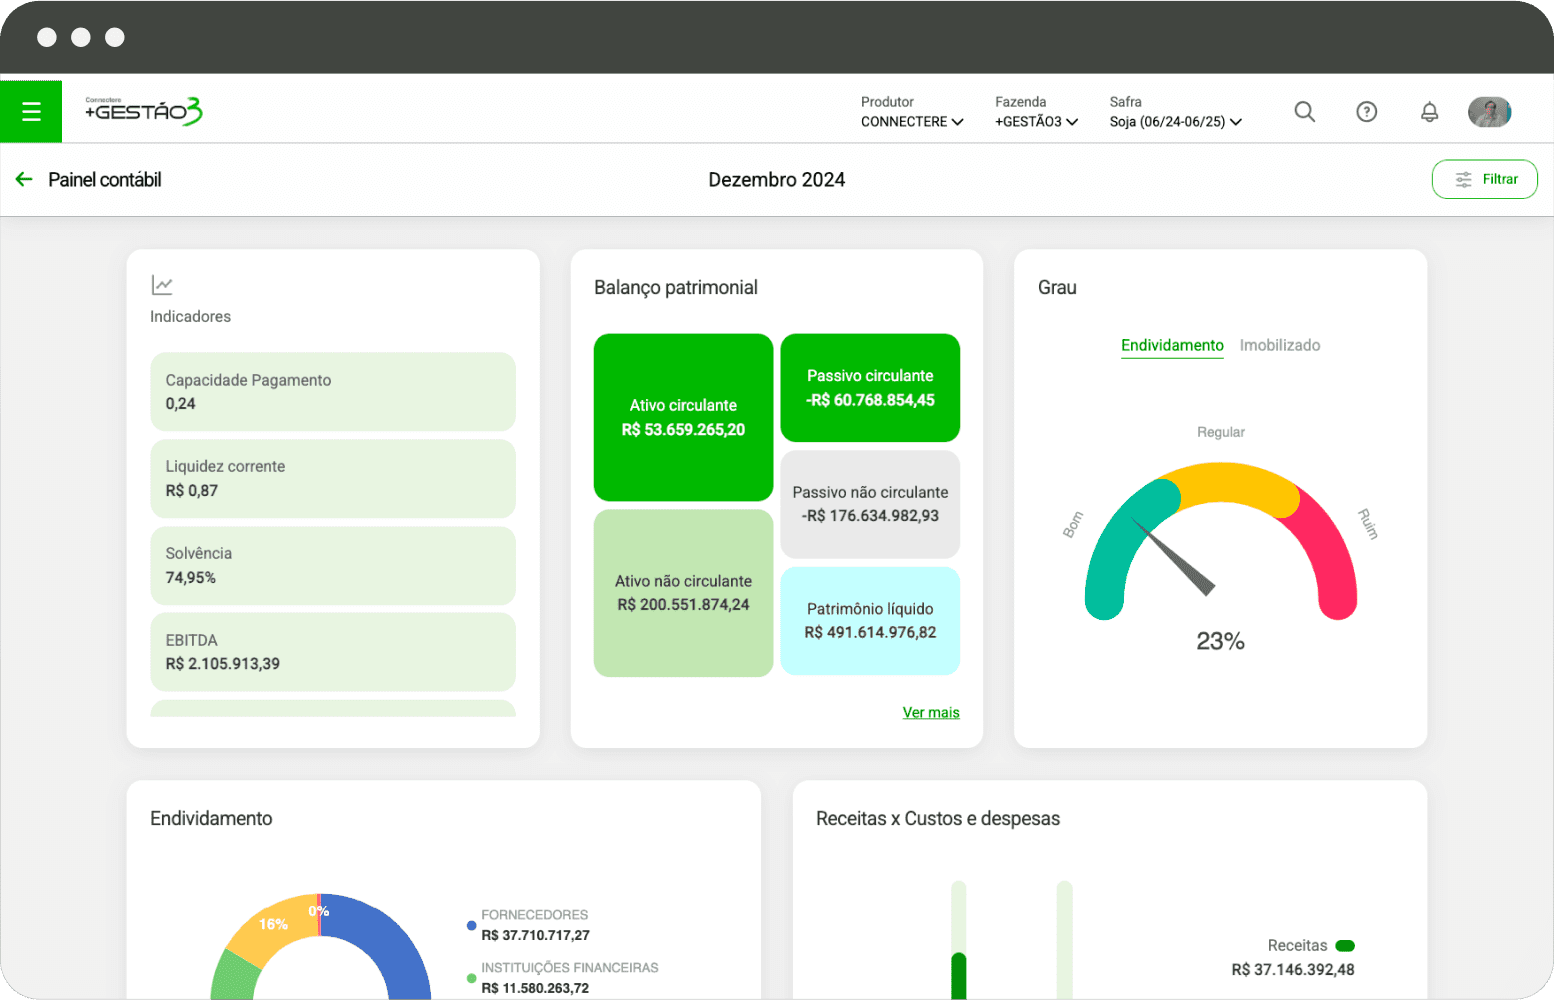Screen dimensions: 1554x1000
Task: Expand the Produtor CONNECTERE dropdown
Action: 912,121
